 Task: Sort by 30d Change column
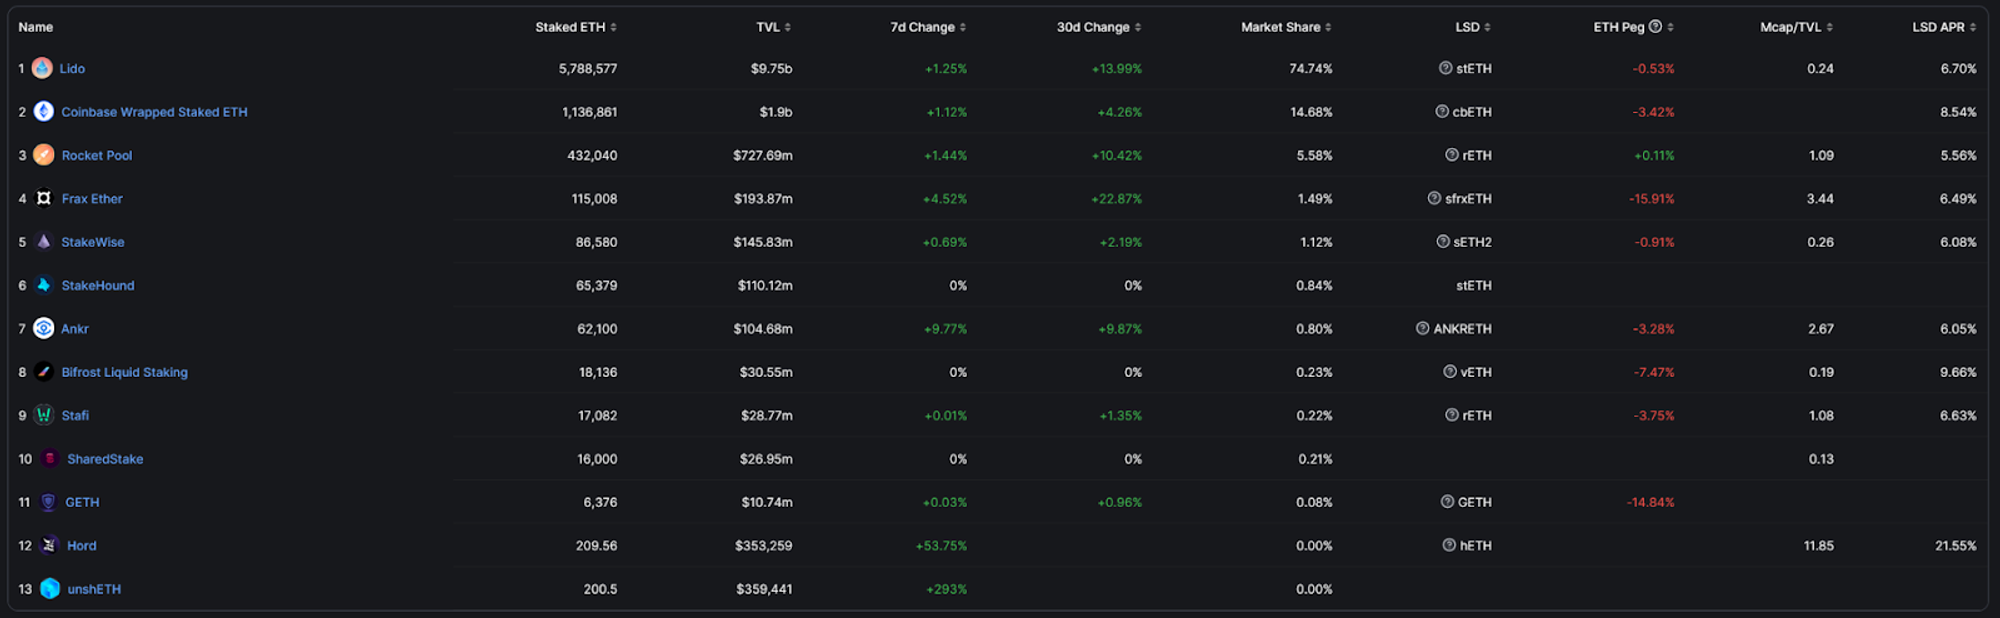point(1098,27)
